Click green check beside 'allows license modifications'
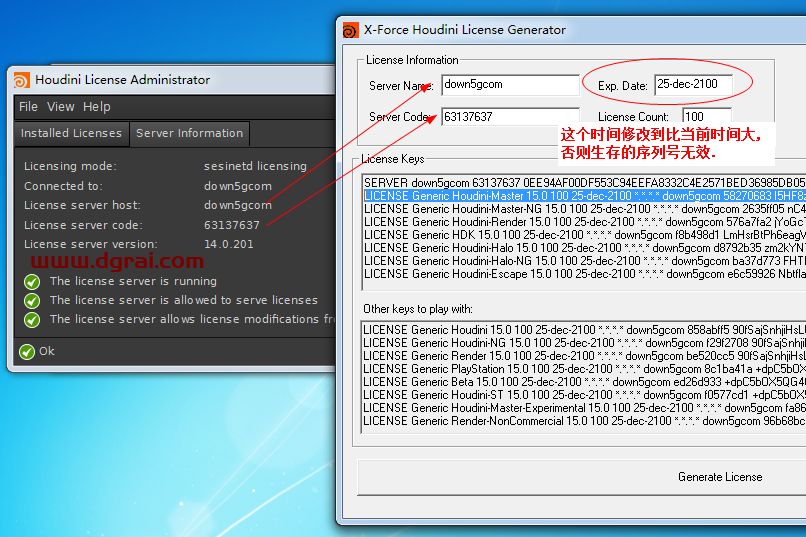 point(32,320)
